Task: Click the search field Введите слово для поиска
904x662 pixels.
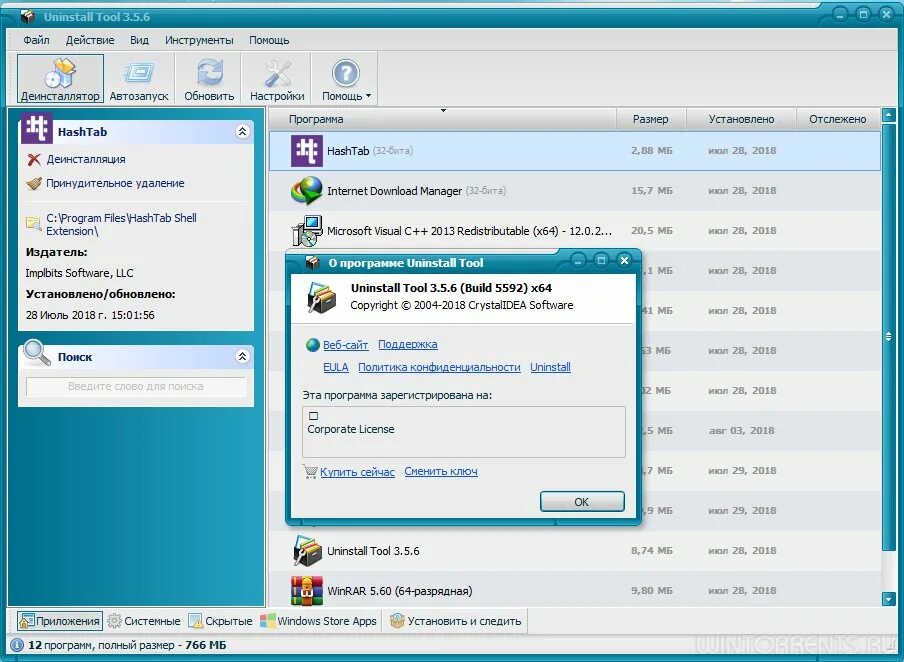Action: pyautogui.click(x=136, y=386)
